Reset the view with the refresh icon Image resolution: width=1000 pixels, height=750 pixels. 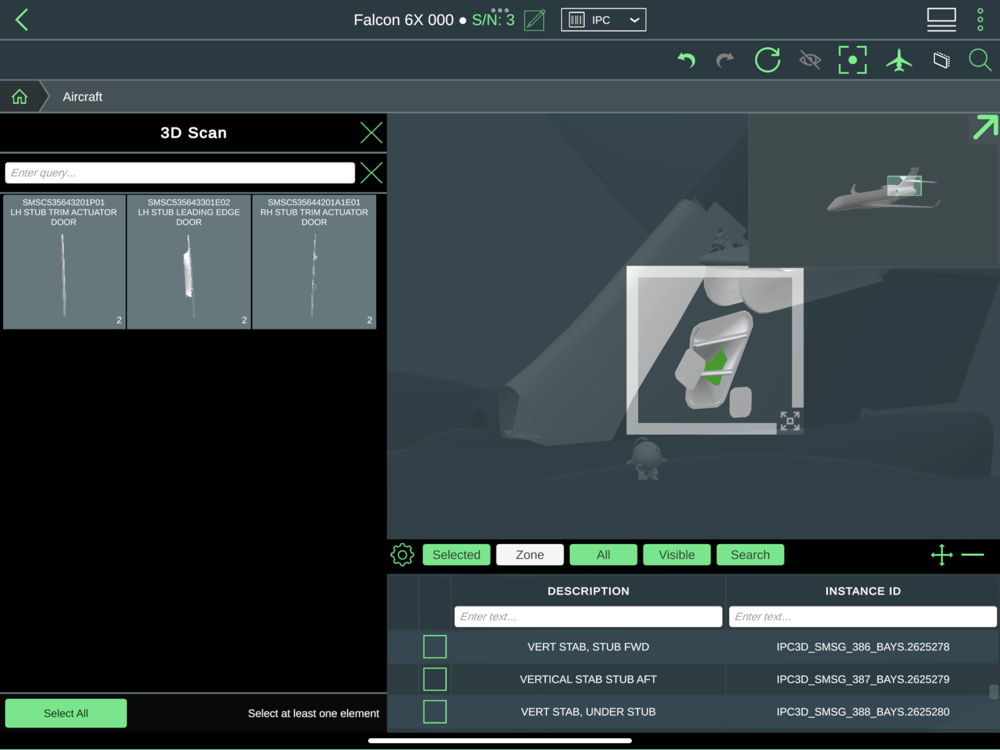[768, 61]
